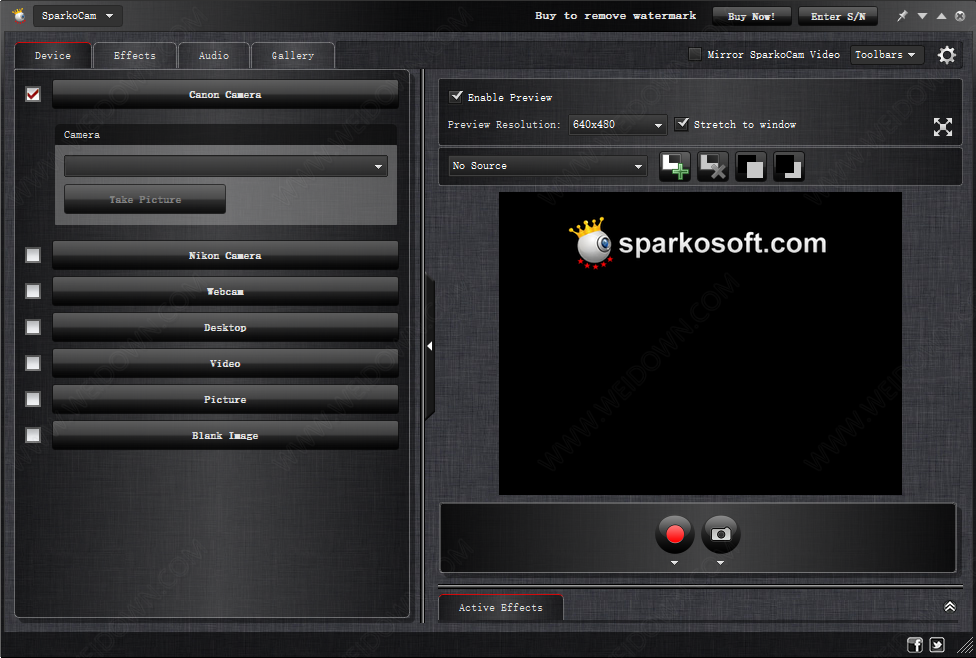Viewport: 976px width, 658px height.
Task: Click the fullscreen preview icon
Action: click(943, 127)
